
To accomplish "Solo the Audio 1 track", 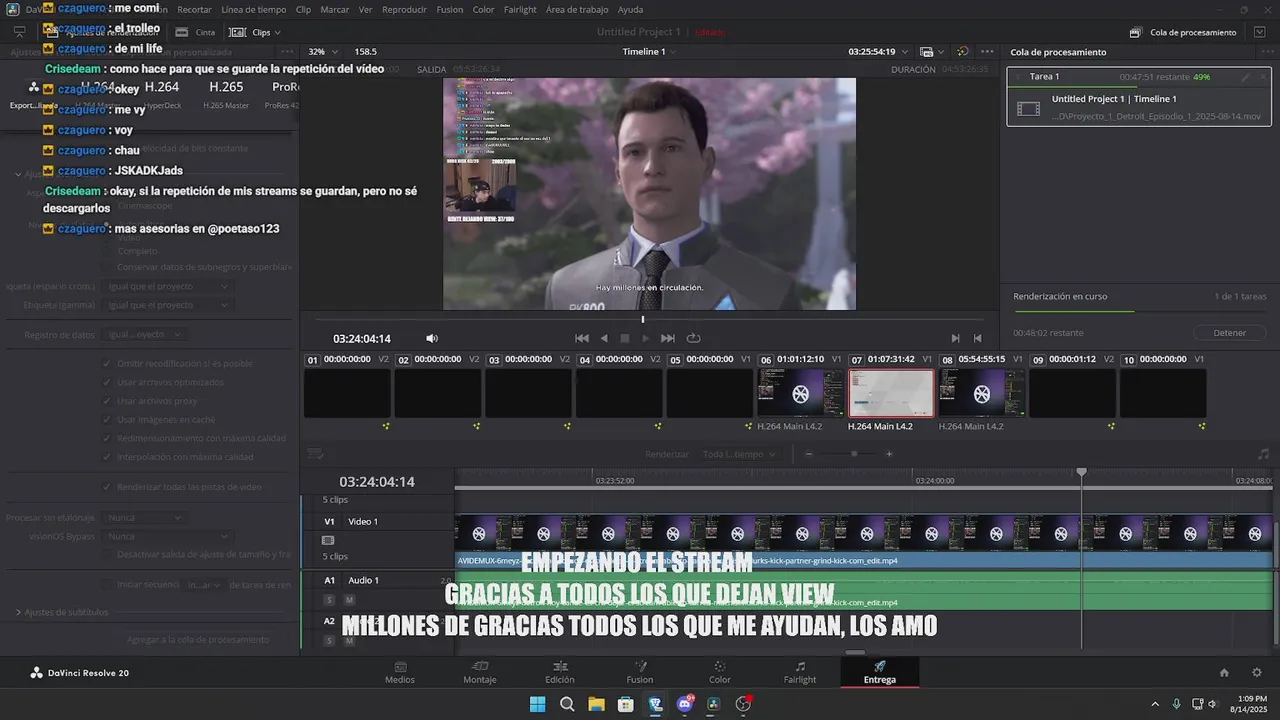I will coord(329,600).
